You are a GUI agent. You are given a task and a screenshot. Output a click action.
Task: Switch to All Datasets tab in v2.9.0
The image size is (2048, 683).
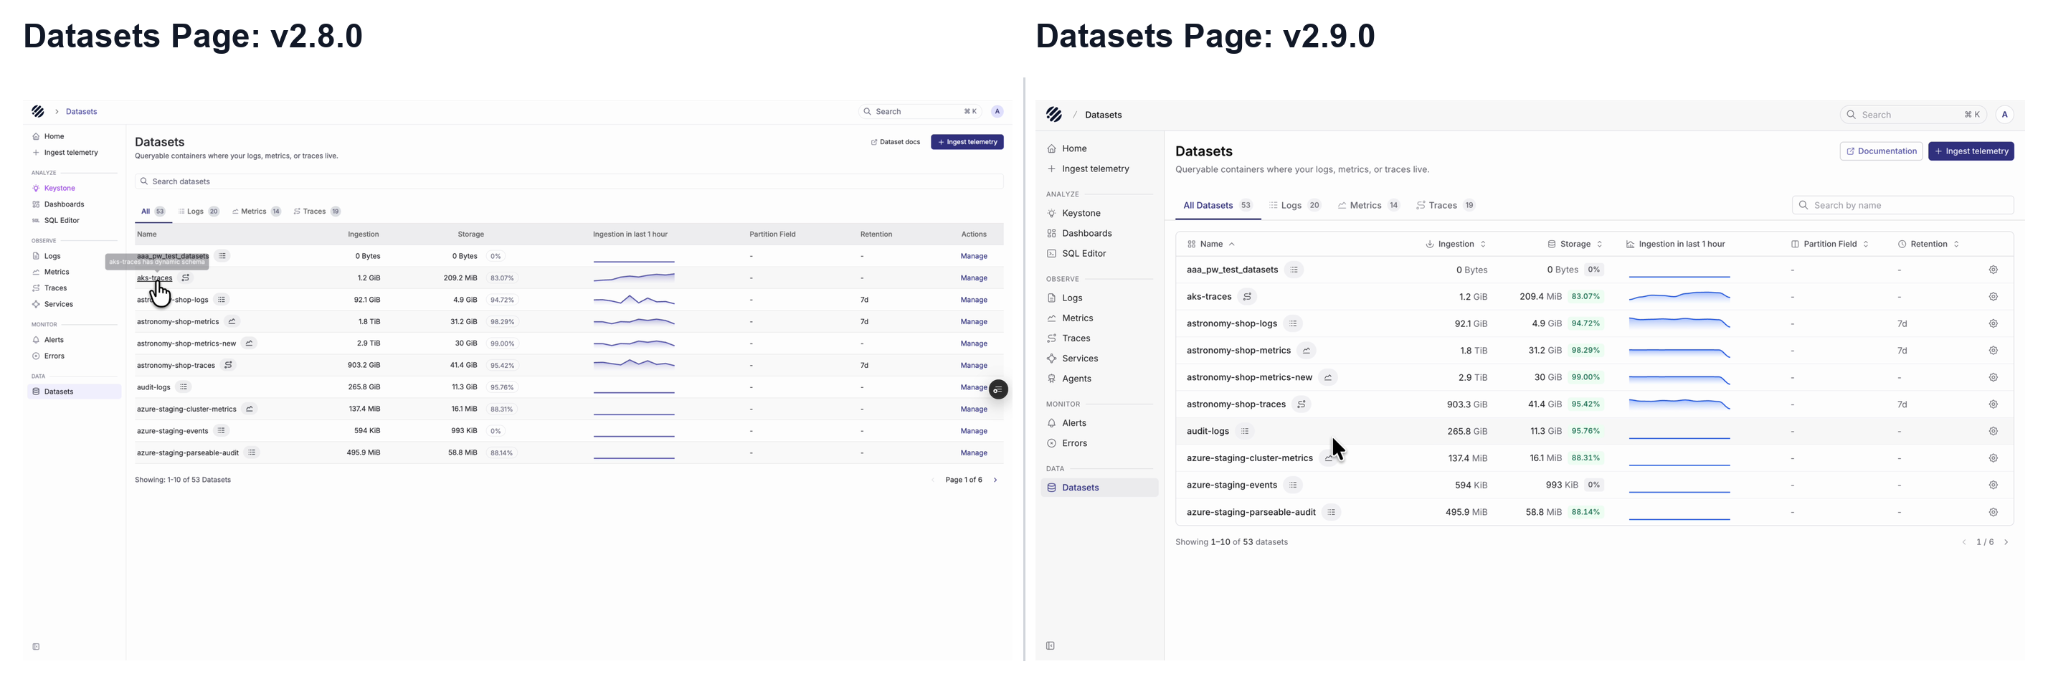1217,205
